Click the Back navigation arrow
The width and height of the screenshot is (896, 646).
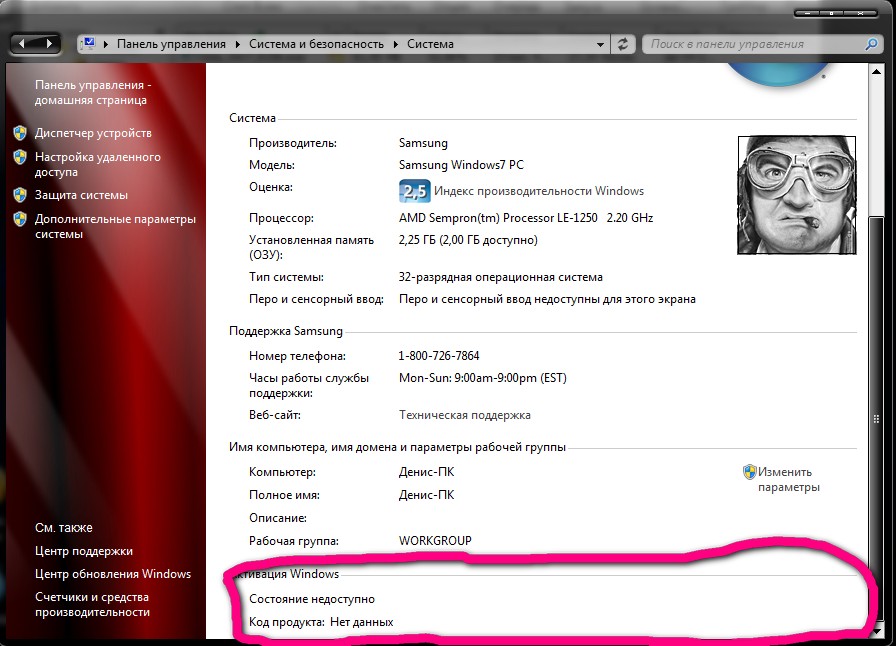coord(22,43)
